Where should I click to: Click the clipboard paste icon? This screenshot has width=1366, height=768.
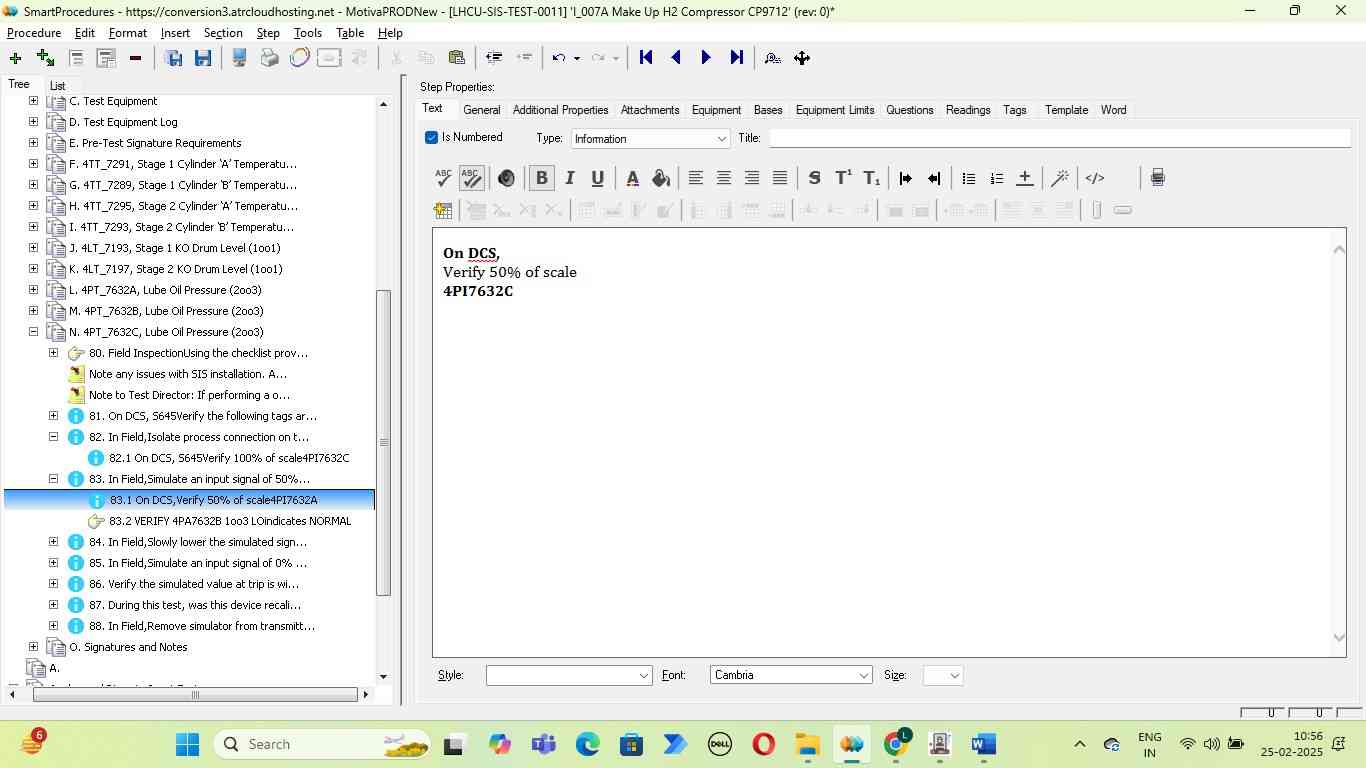pos(456,58)
